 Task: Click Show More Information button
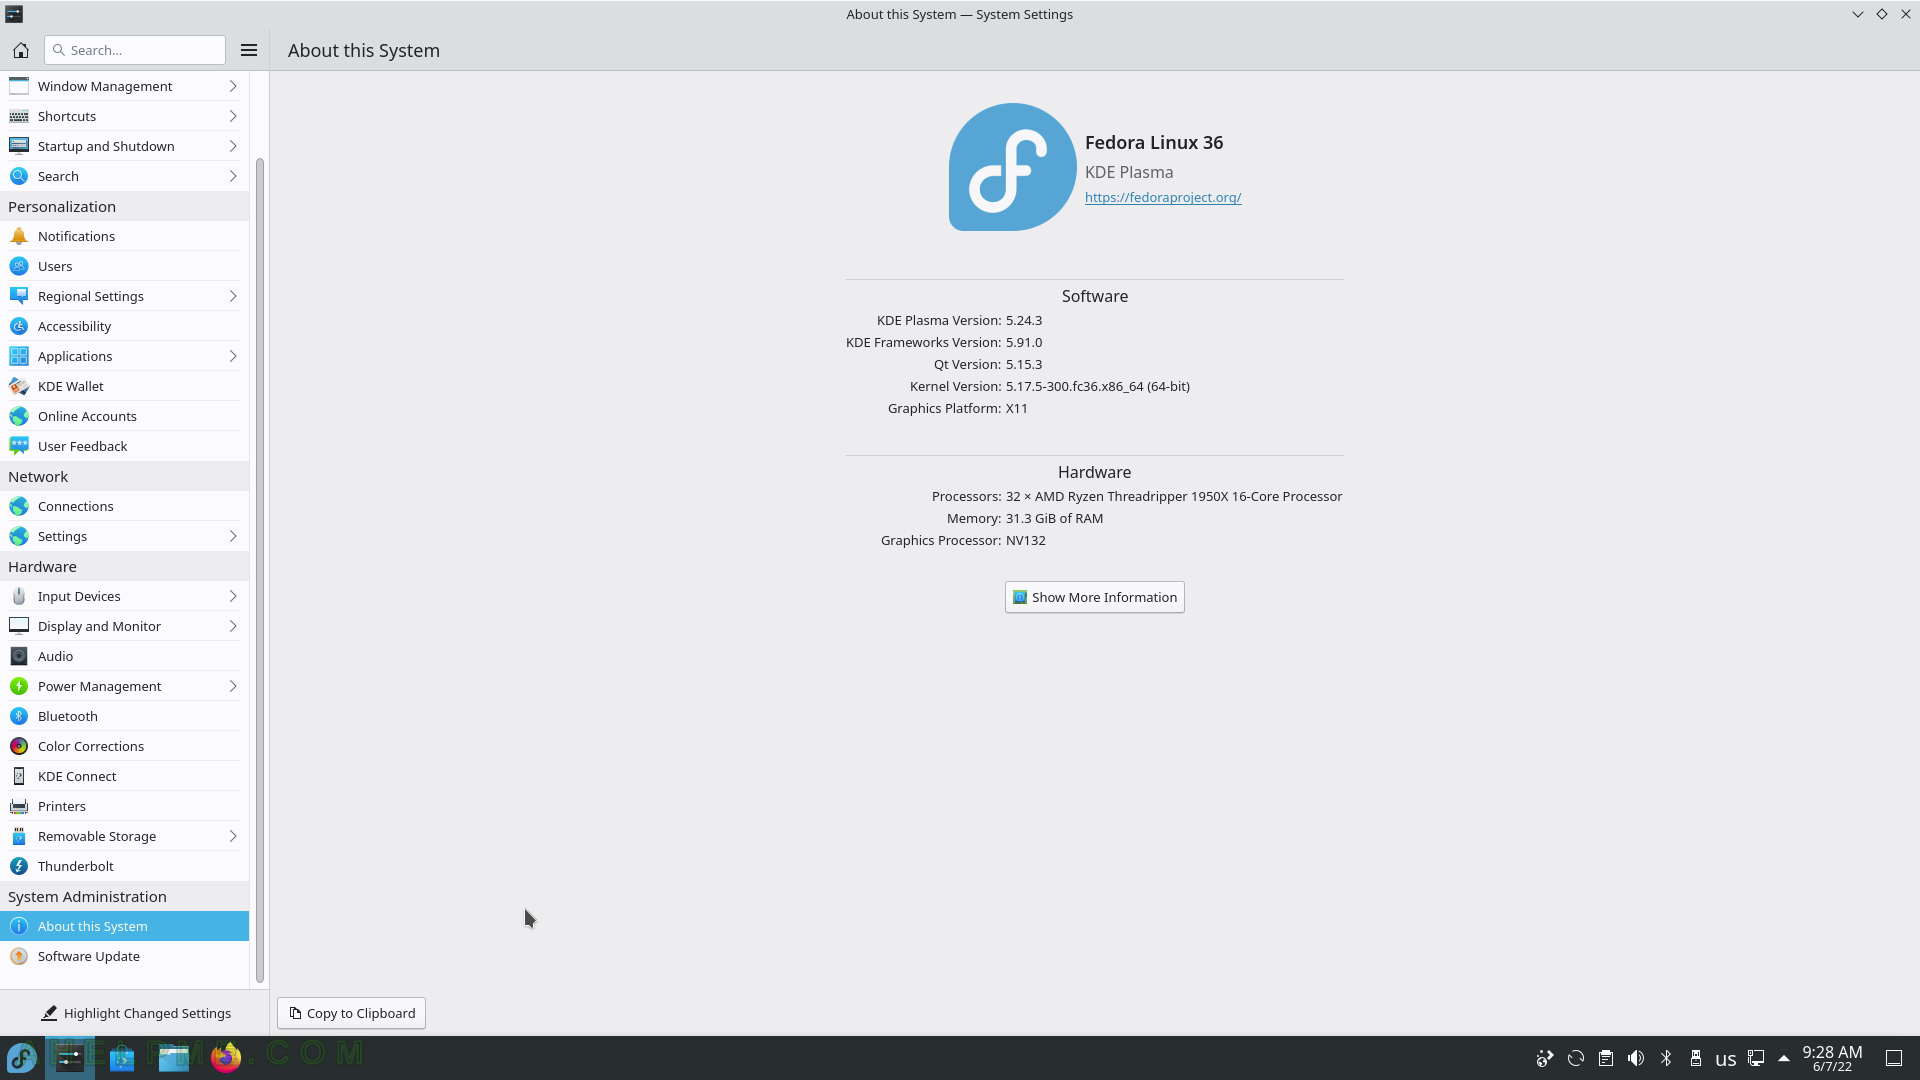tap(1094, 597)
